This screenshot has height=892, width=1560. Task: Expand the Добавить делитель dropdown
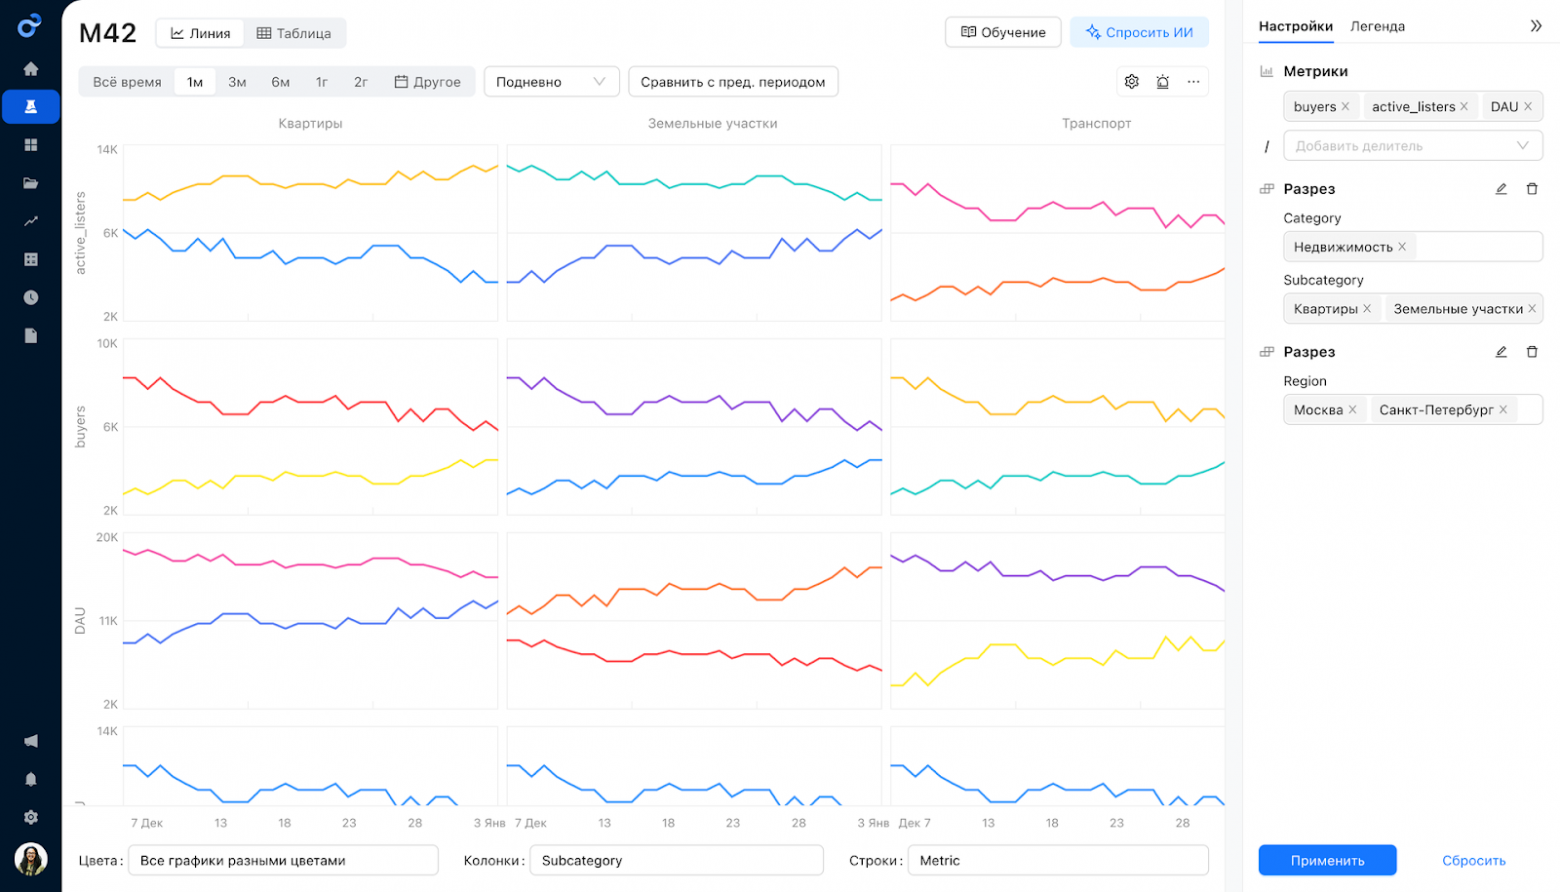(x=1412, y=146)
